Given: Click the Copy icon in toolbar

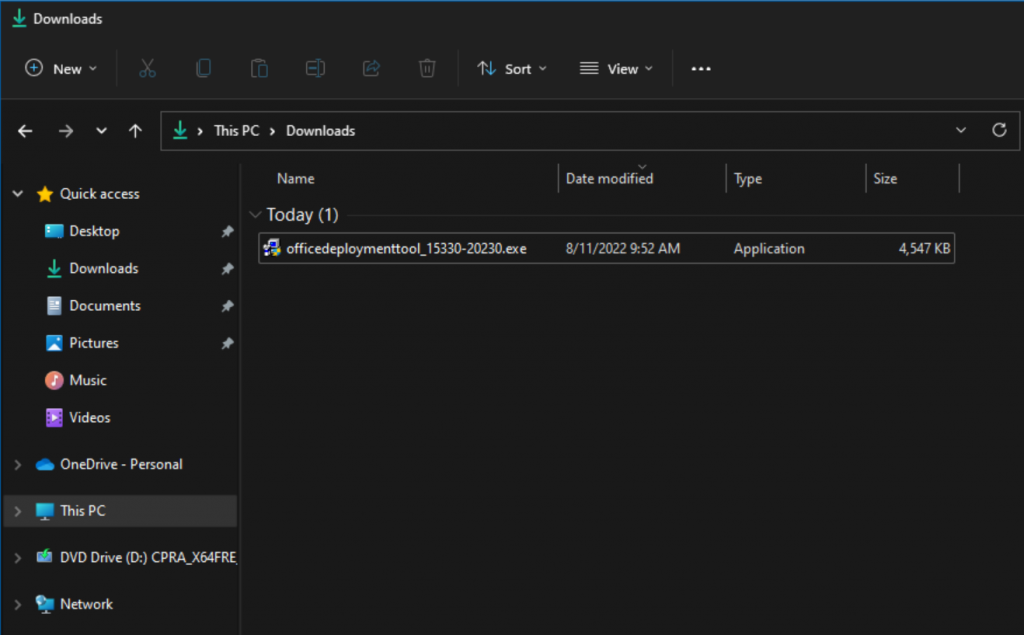Looking at the screenshot, I should [x=203, y=69].
